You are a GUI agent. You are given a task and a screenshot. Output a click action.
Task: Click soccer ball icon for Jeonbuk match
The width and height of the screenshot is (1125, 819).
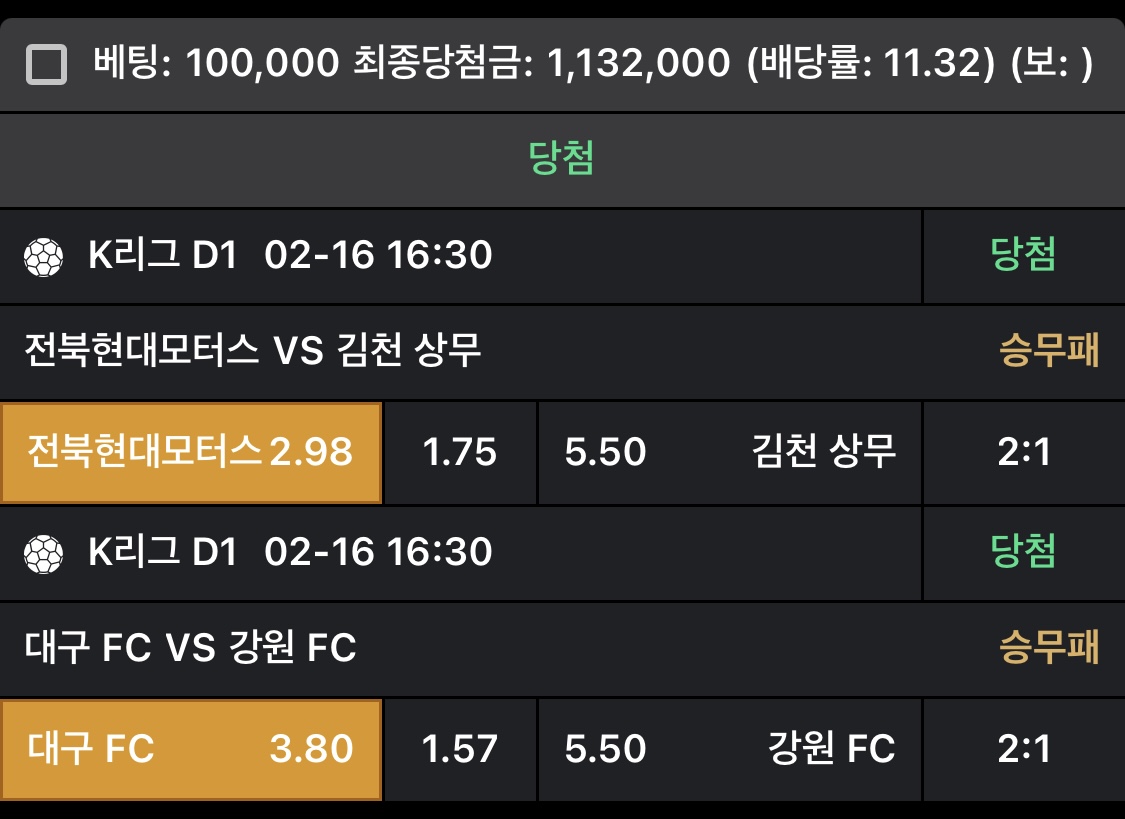pyautogui.click(x=43, y=257)
